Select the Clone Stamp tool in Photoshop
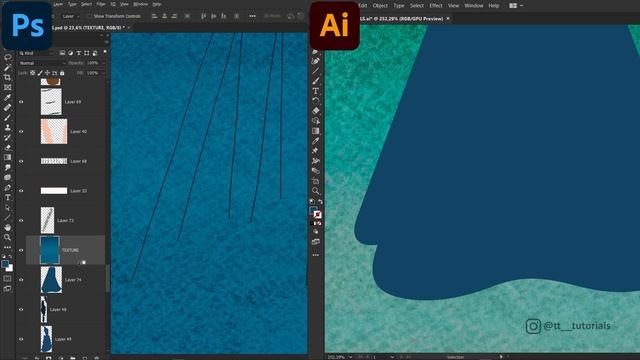Viewport: 640px width, 360px height. click(x=7, y=127)
